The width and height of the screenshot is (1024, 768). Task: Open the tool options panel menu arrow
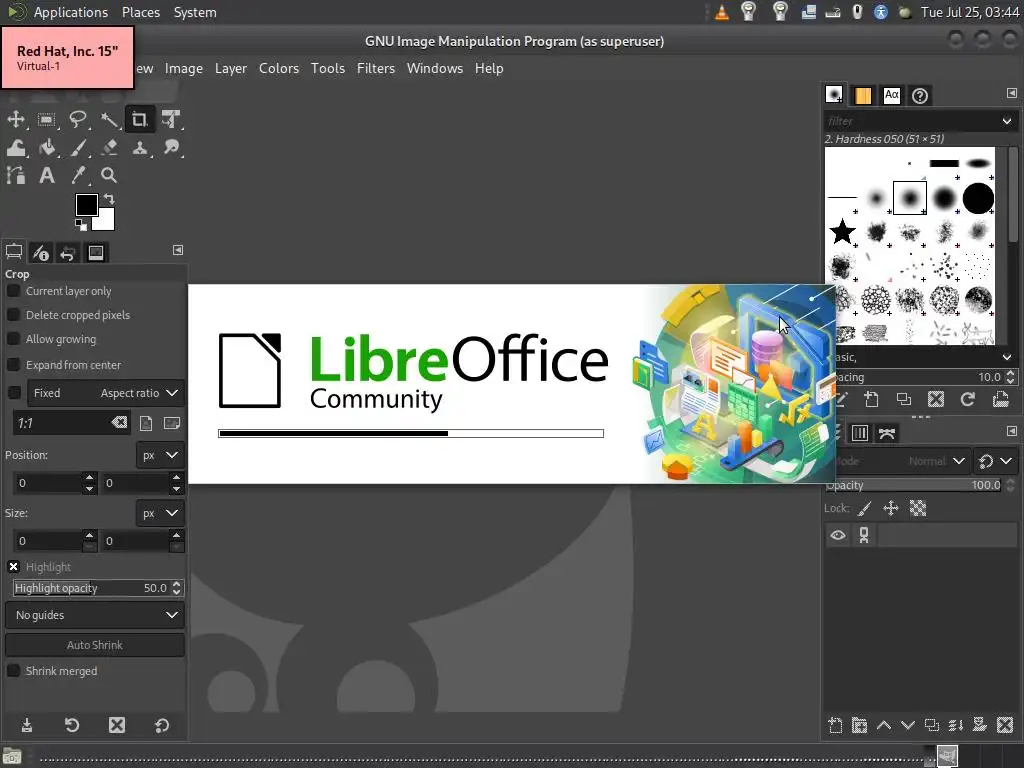178,250
